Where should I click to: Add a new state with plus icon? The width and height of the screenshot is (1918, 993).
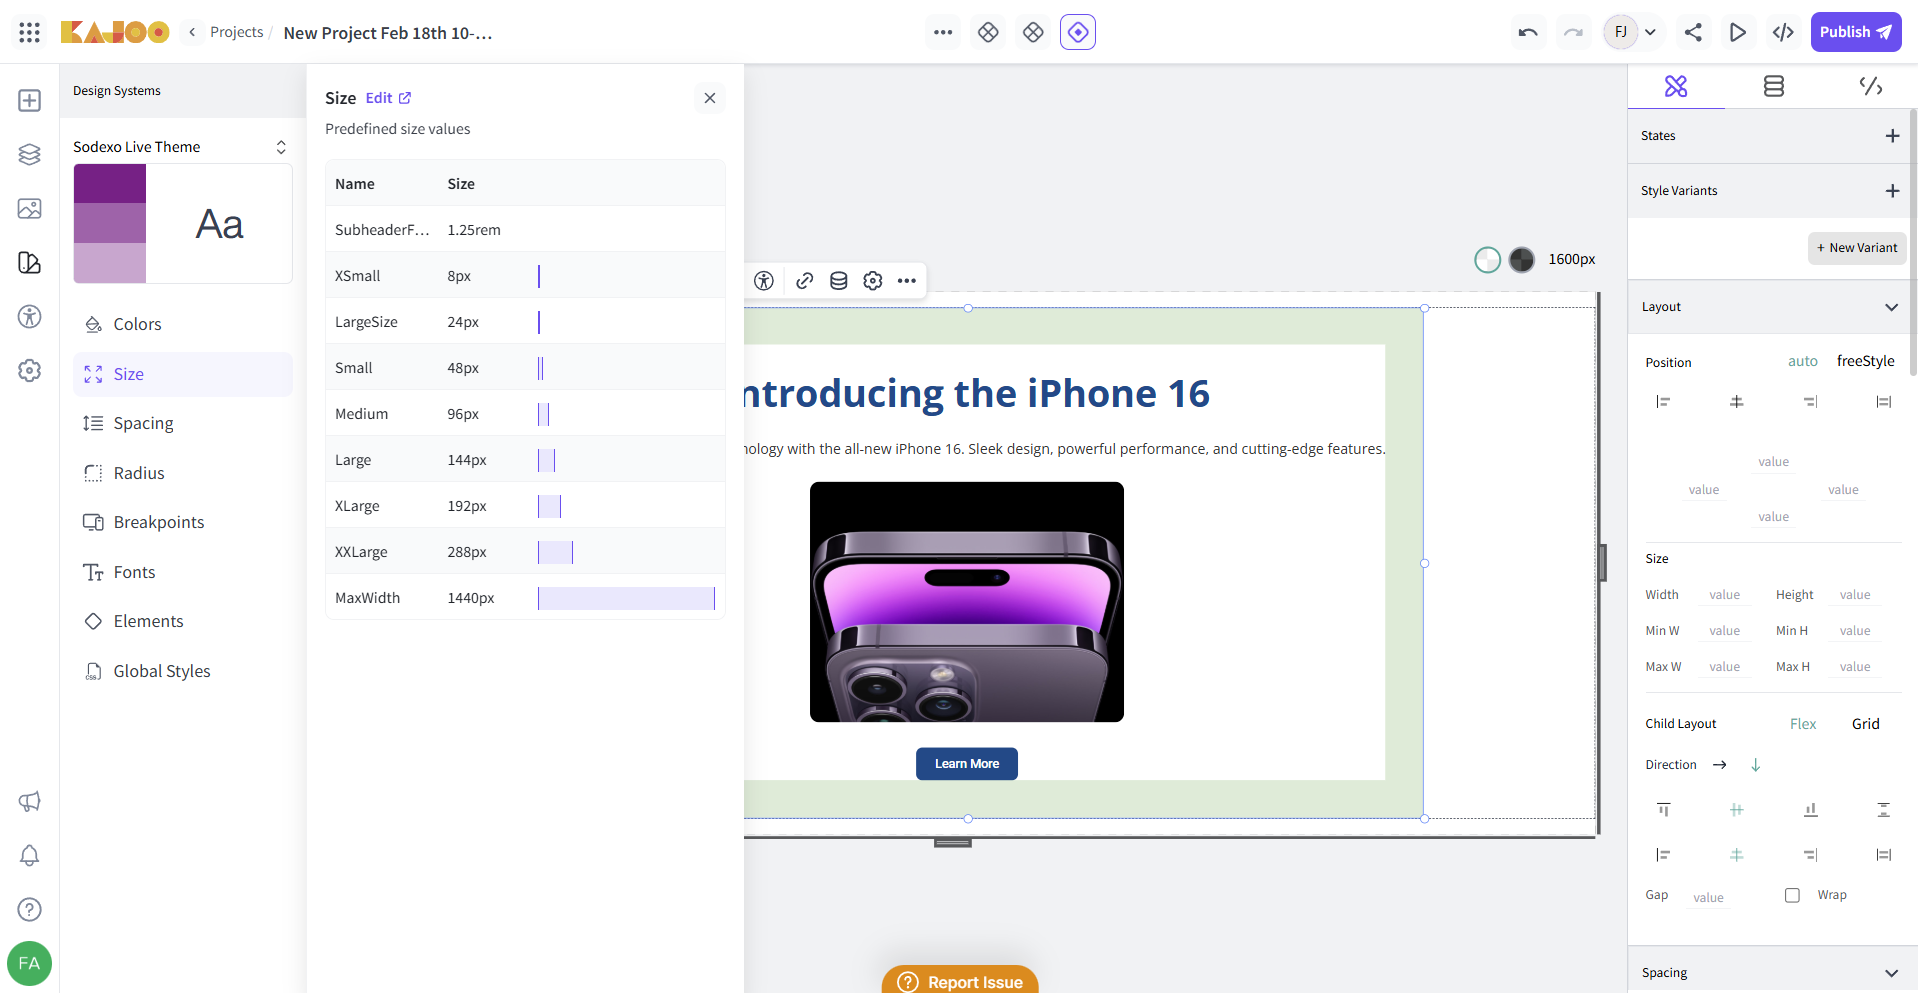(1892, 136)
